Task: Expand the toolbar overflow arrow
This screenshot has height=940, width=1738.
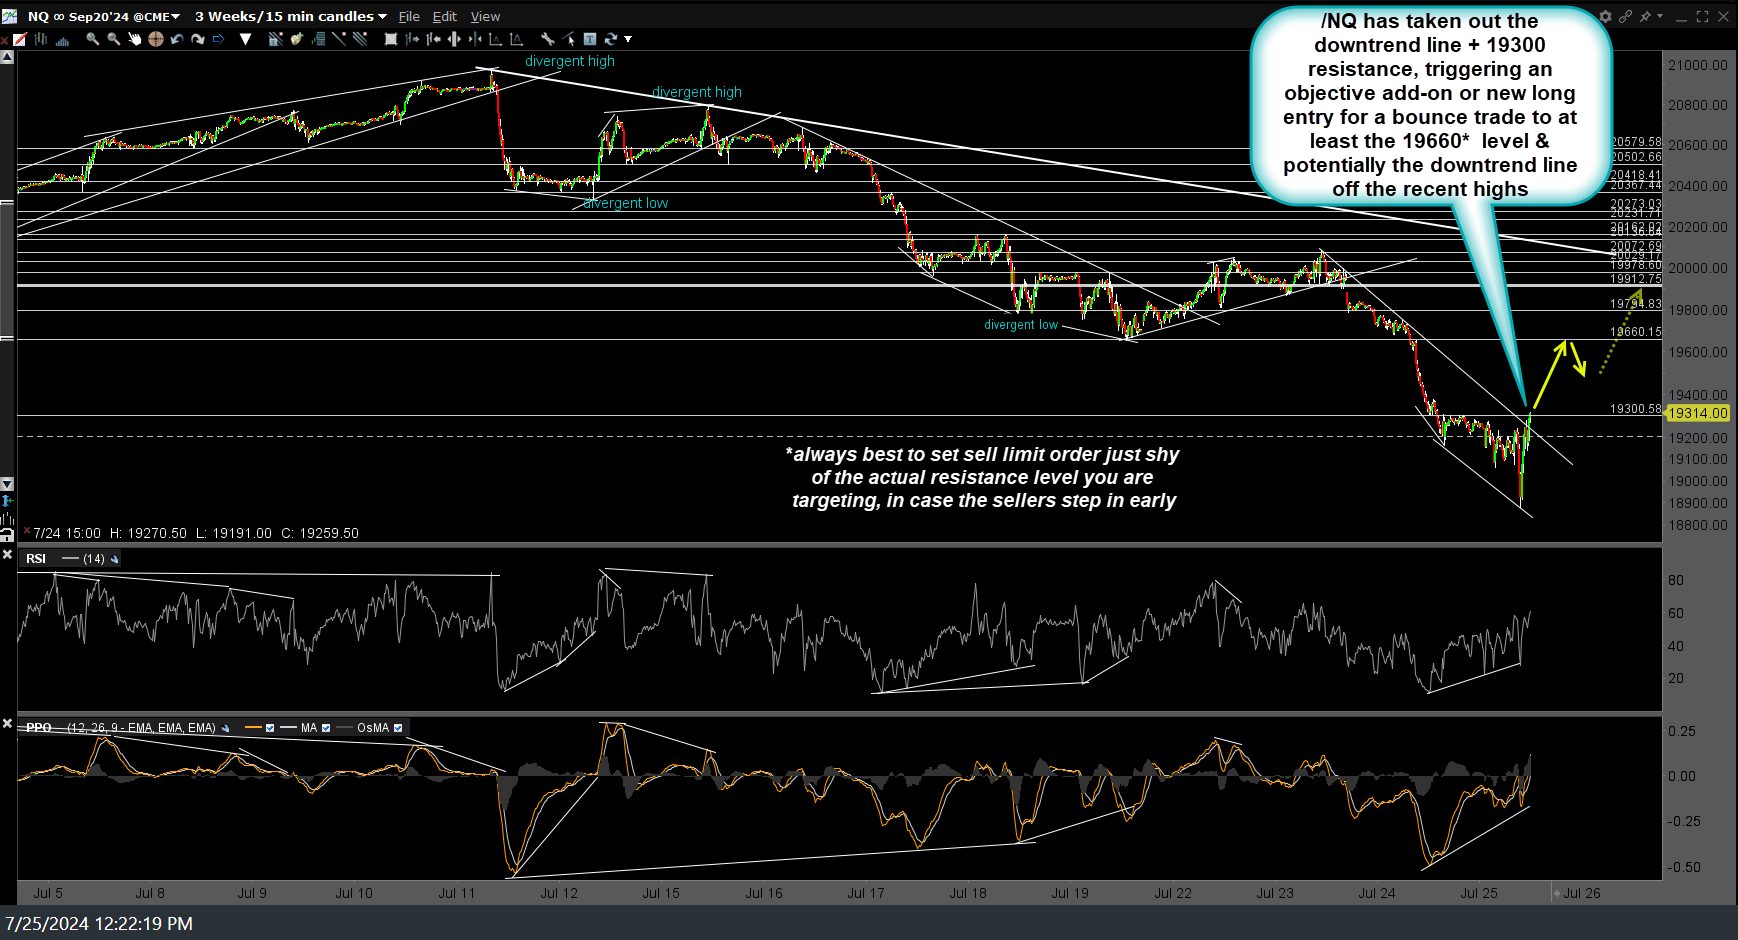Action: click(628, 39)
